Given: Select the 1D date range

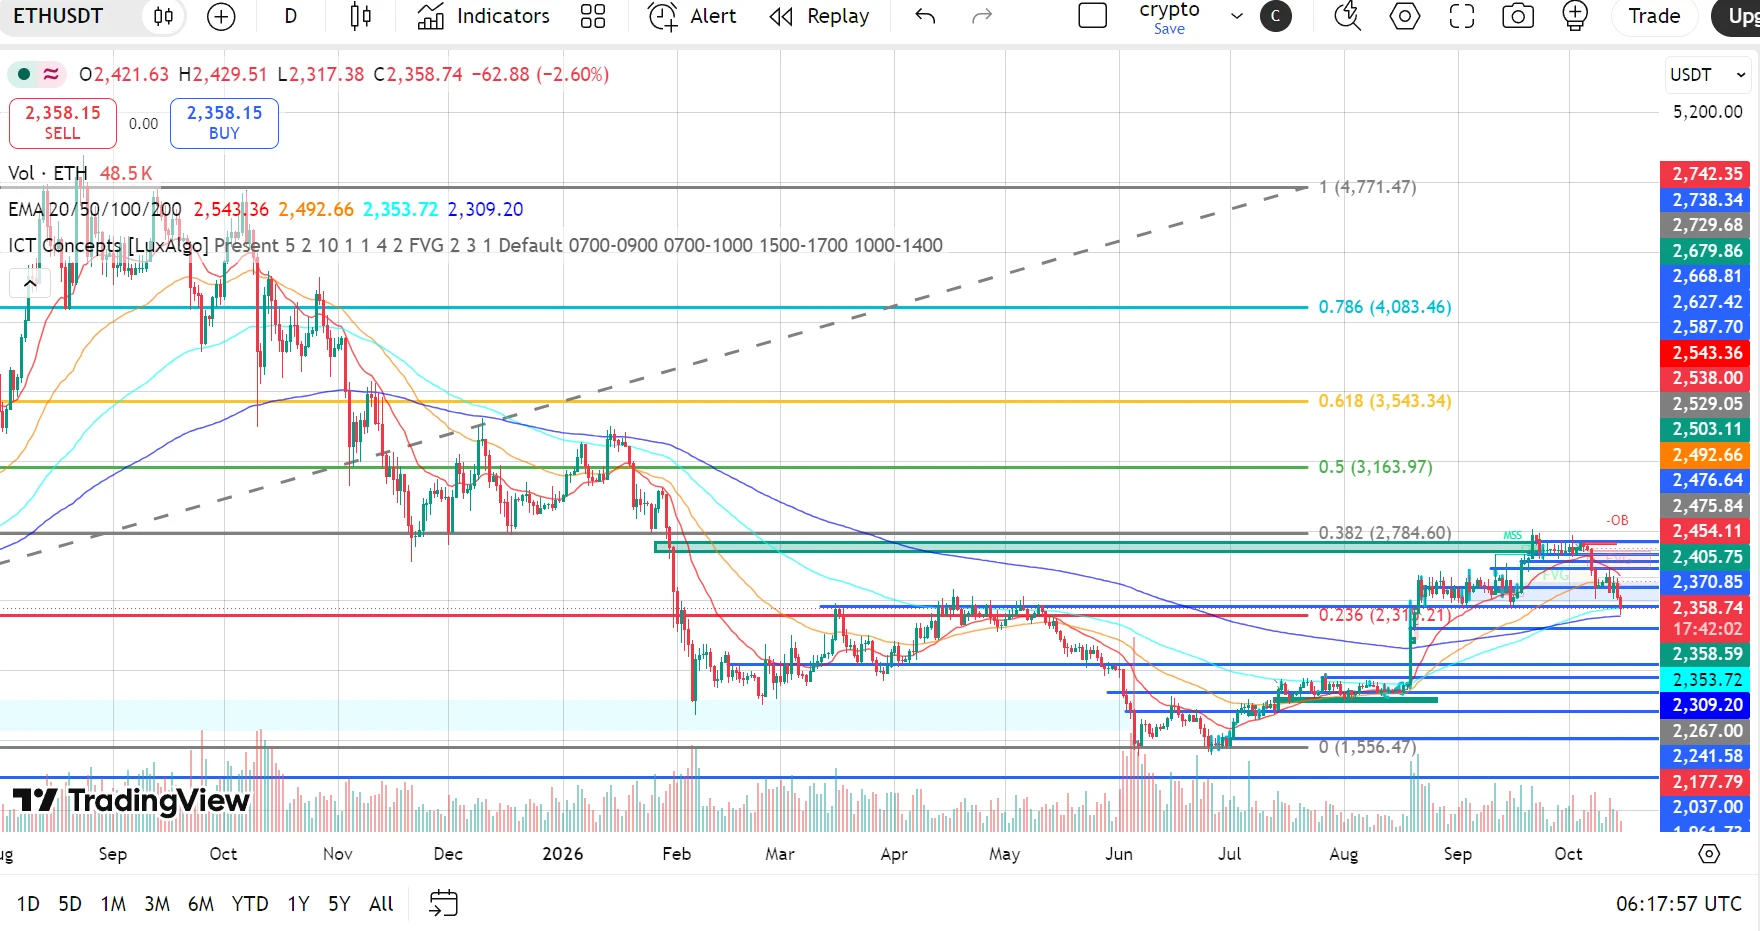Looking at the screenshot, I should point(28,904).
